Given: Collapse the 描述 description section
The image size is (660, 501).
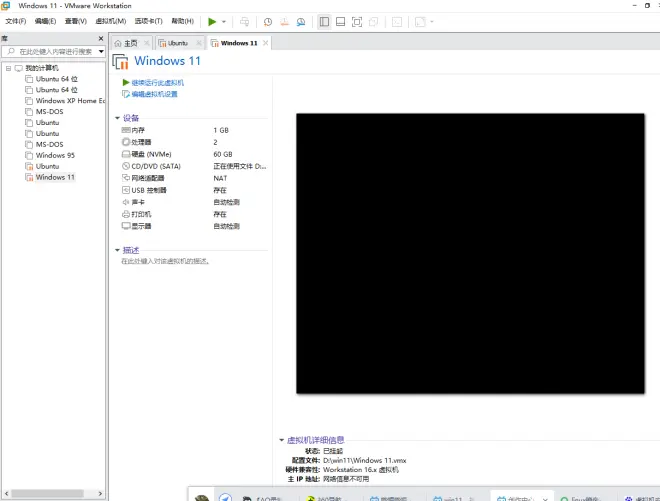Looking at the screenshot, I should (x=117, y=250).
